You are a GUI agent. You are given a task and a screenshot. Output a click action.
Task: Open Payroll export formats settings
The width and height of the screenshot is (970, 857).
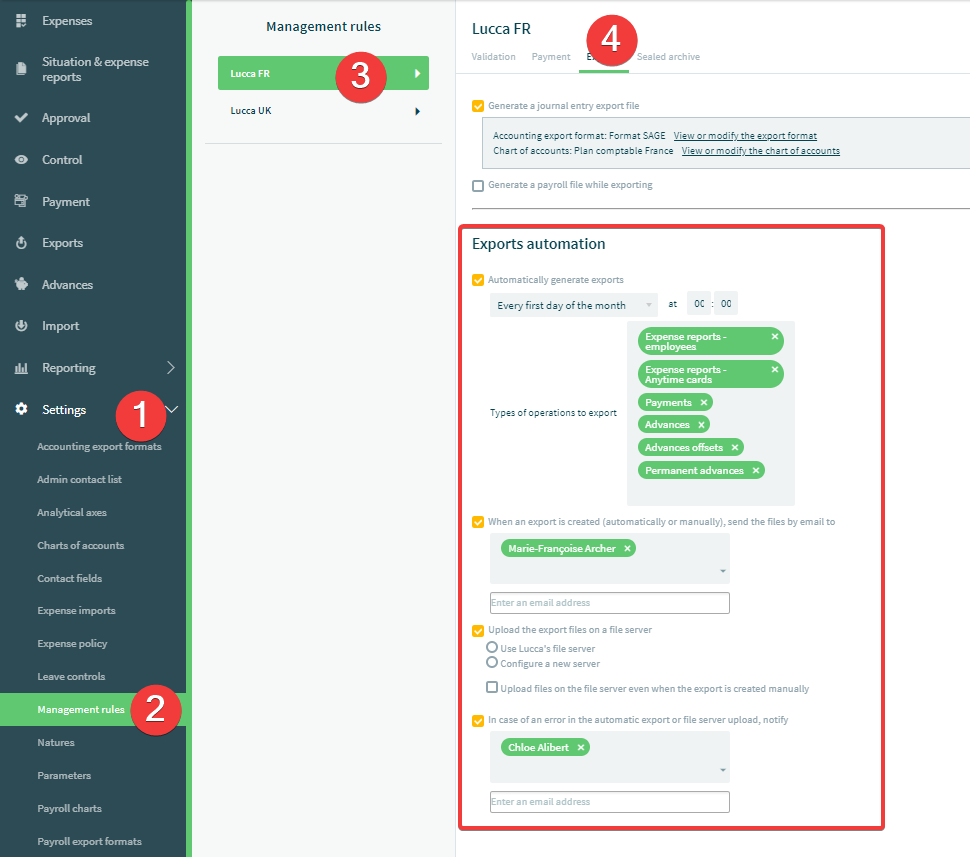pos(89,842)
